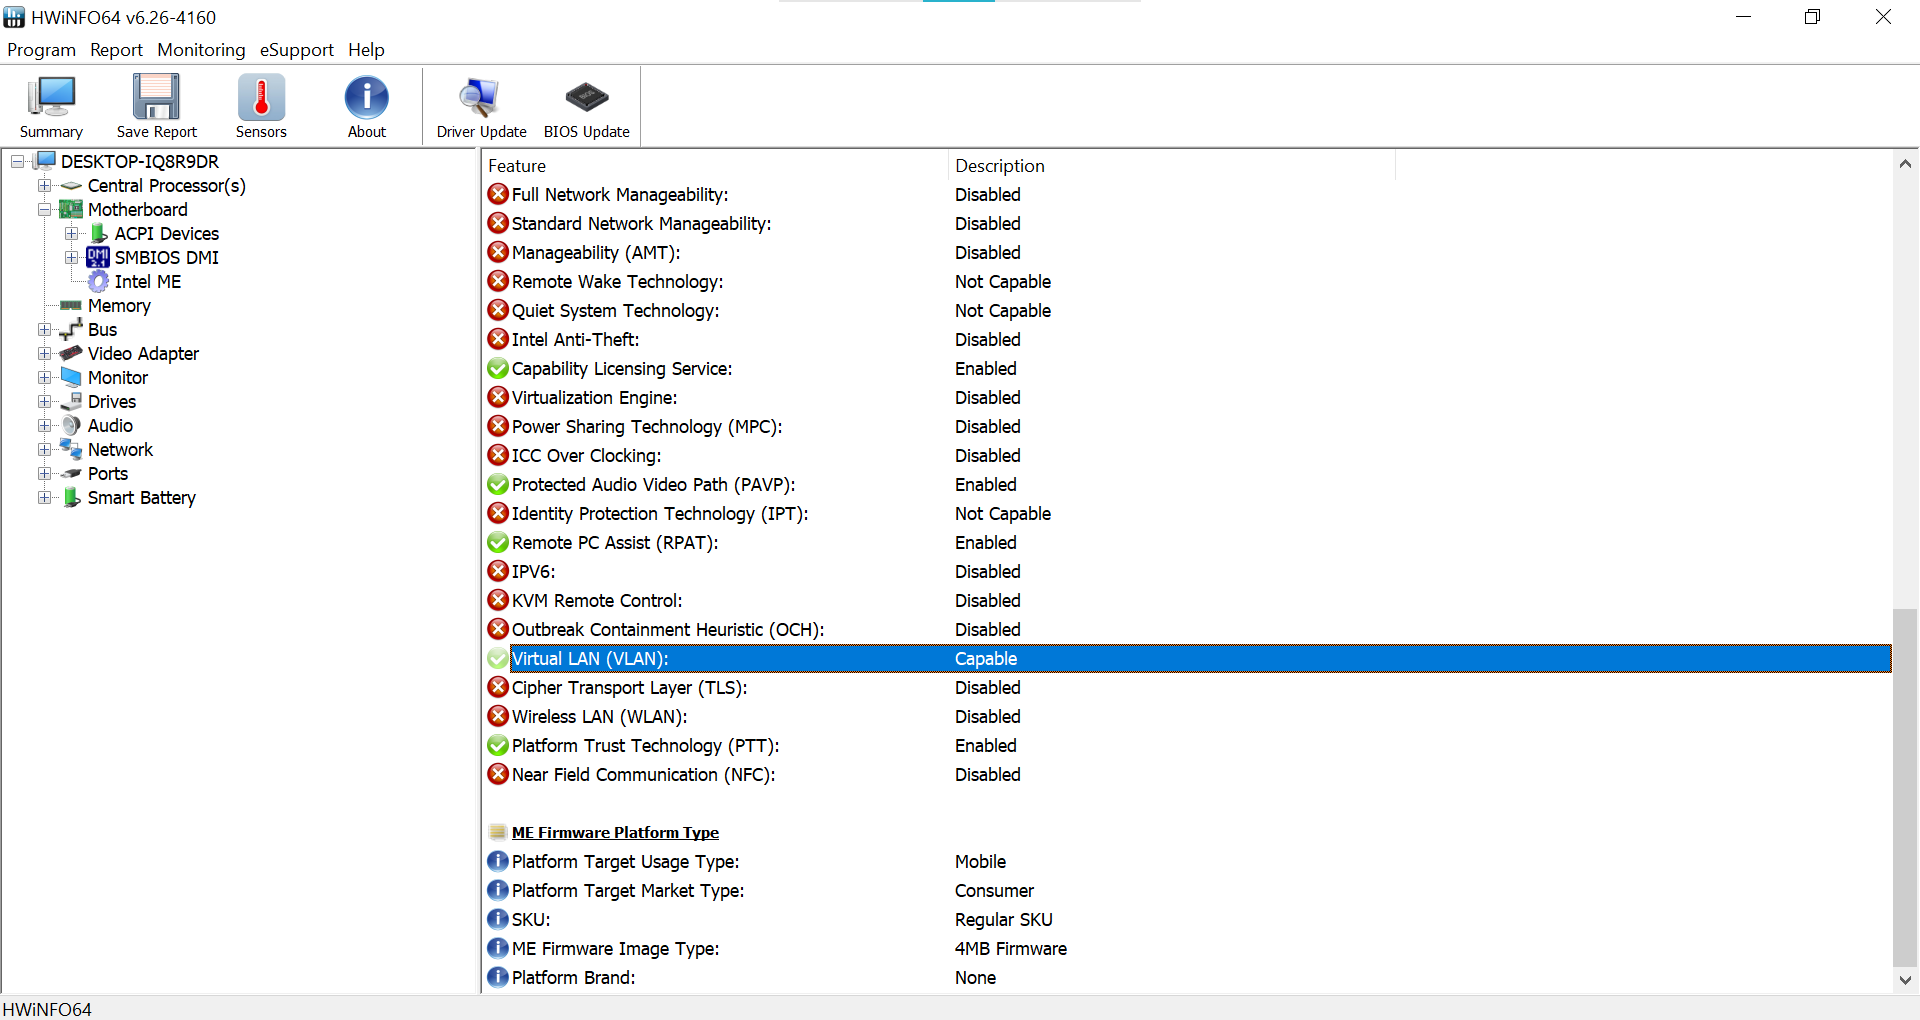Click the scrollbar down arrow
Screen dimensions: 1920x1020
click(x=1905, y=980)
